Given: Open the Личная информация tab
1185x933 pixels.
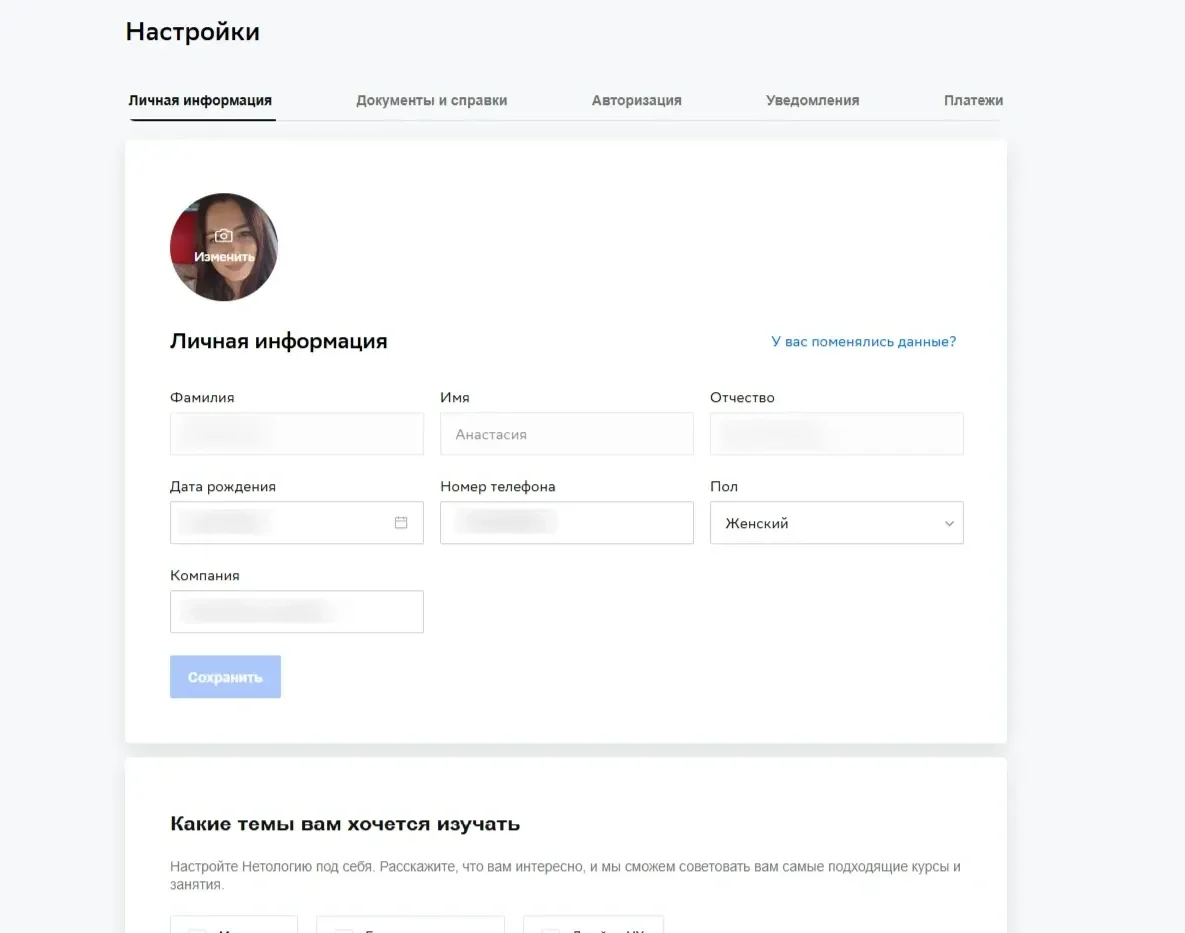Looking at the screenshot, I should 200,100.
